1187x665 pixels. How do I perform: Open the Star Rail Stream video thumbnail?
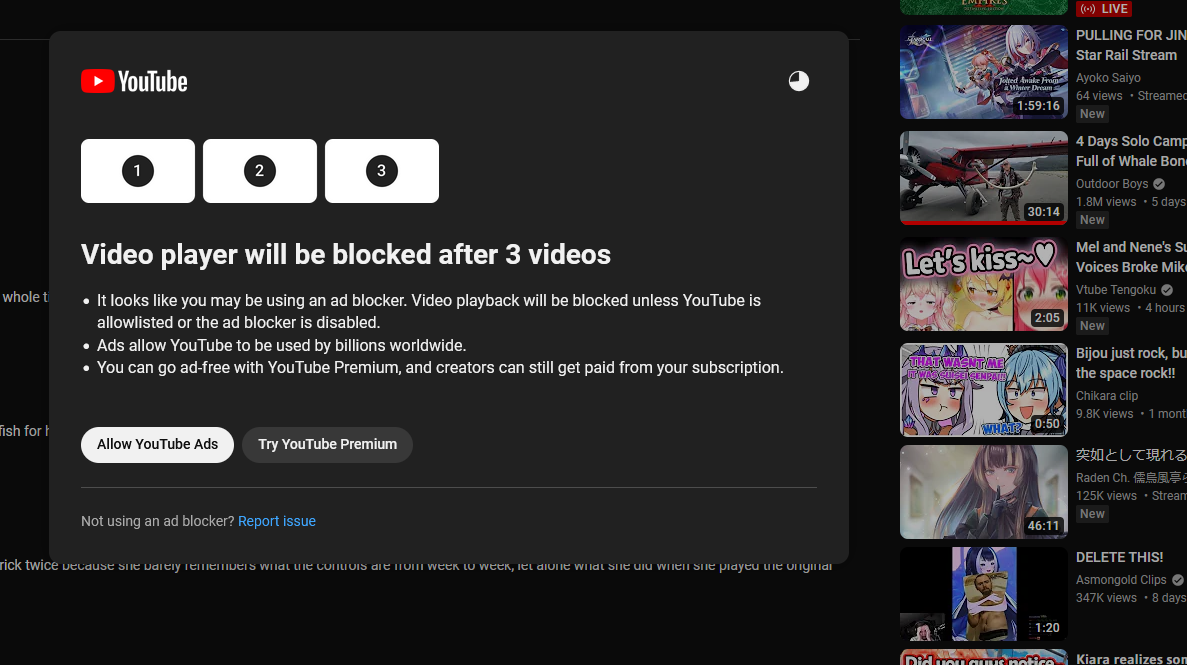pos(983,72)
